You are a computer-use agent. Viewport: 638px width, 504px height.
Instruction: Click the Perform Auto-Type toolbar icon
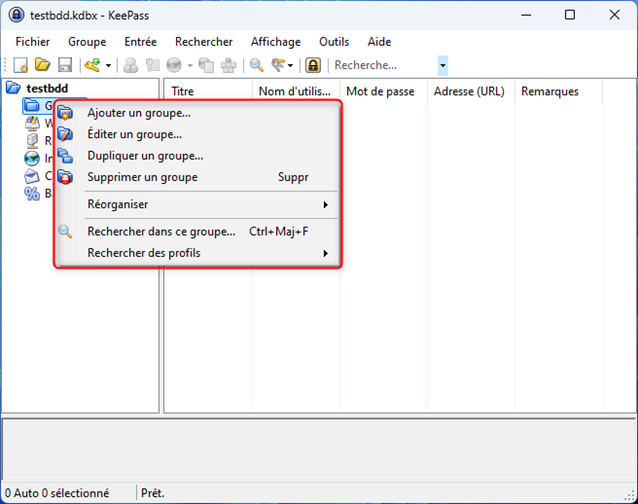click(228, 65)
